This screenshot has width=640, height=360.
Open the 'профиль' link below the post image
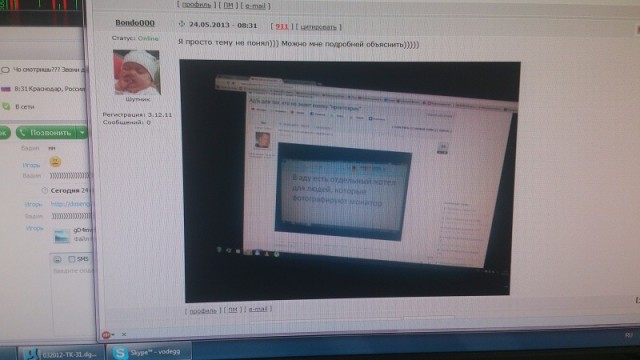tap(203, 310)
